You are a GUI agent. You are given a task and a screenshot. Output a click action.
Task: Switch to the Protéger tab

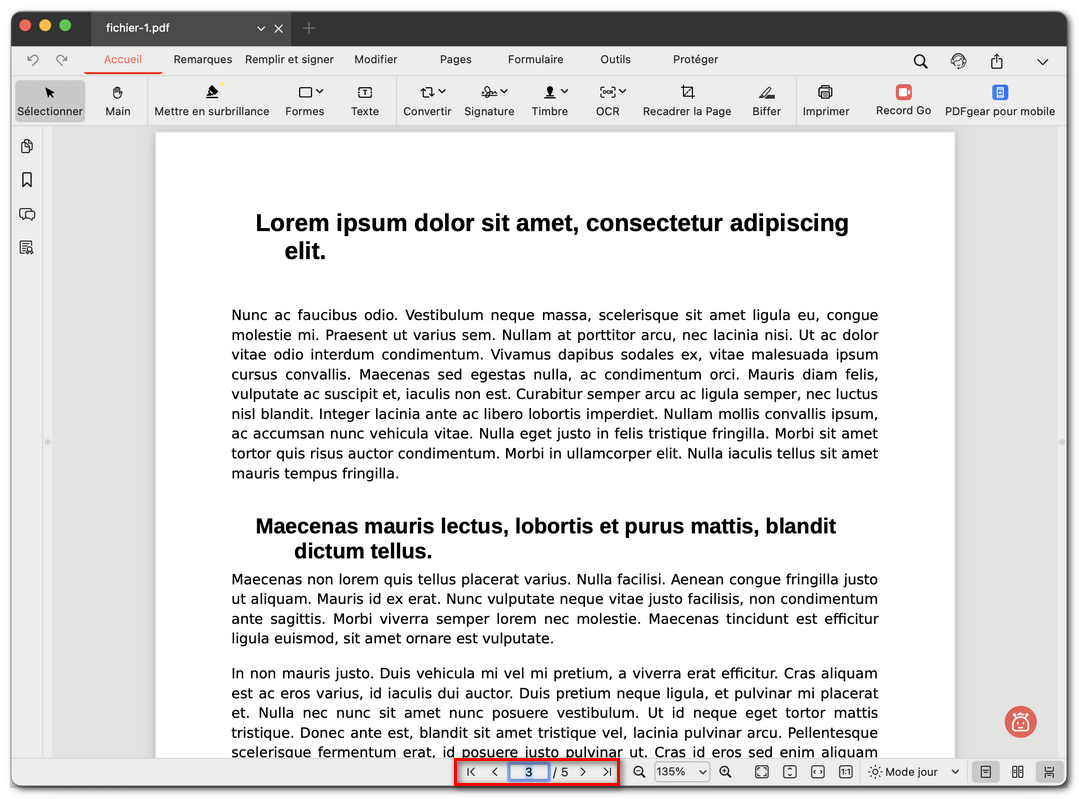click(x=695, y=60)
